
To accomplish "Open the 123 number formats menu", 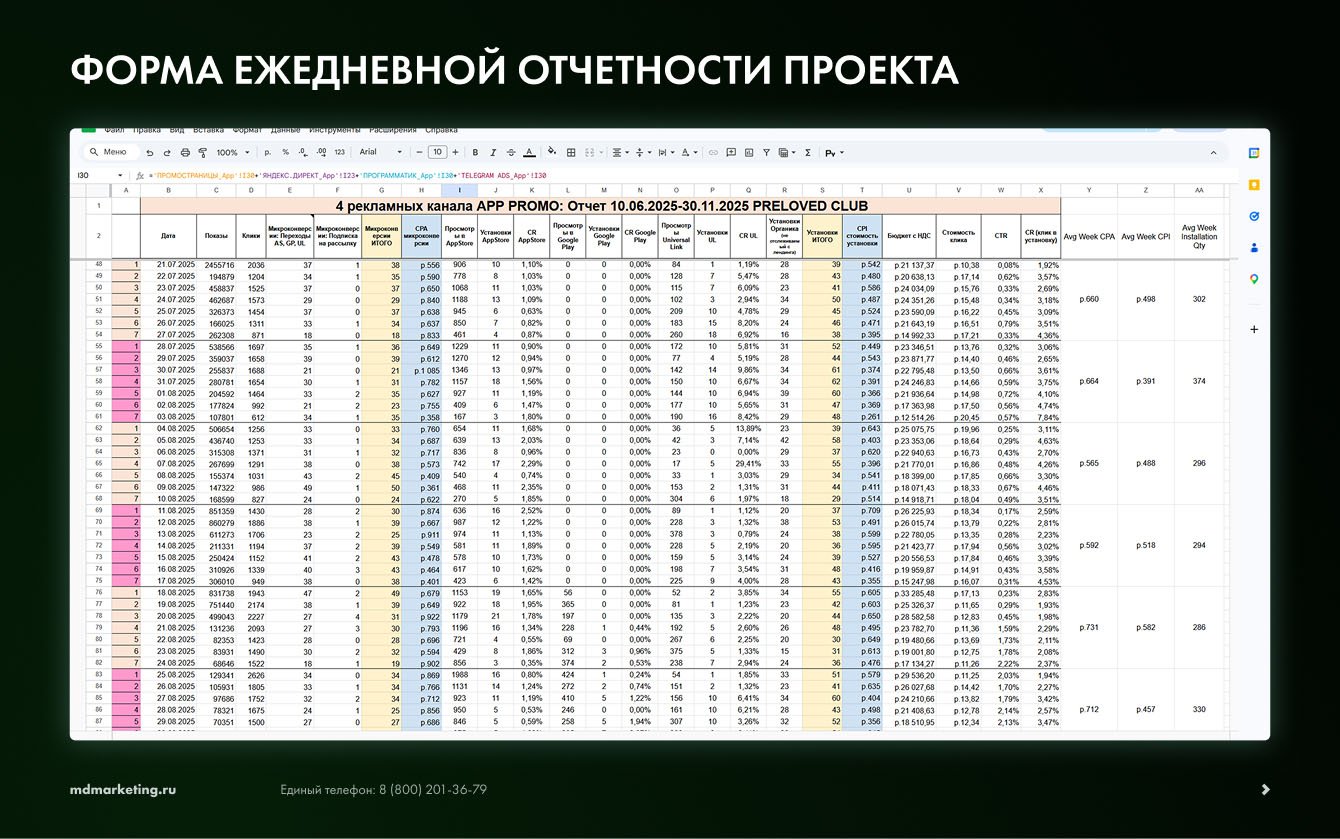I will point(339,153).
